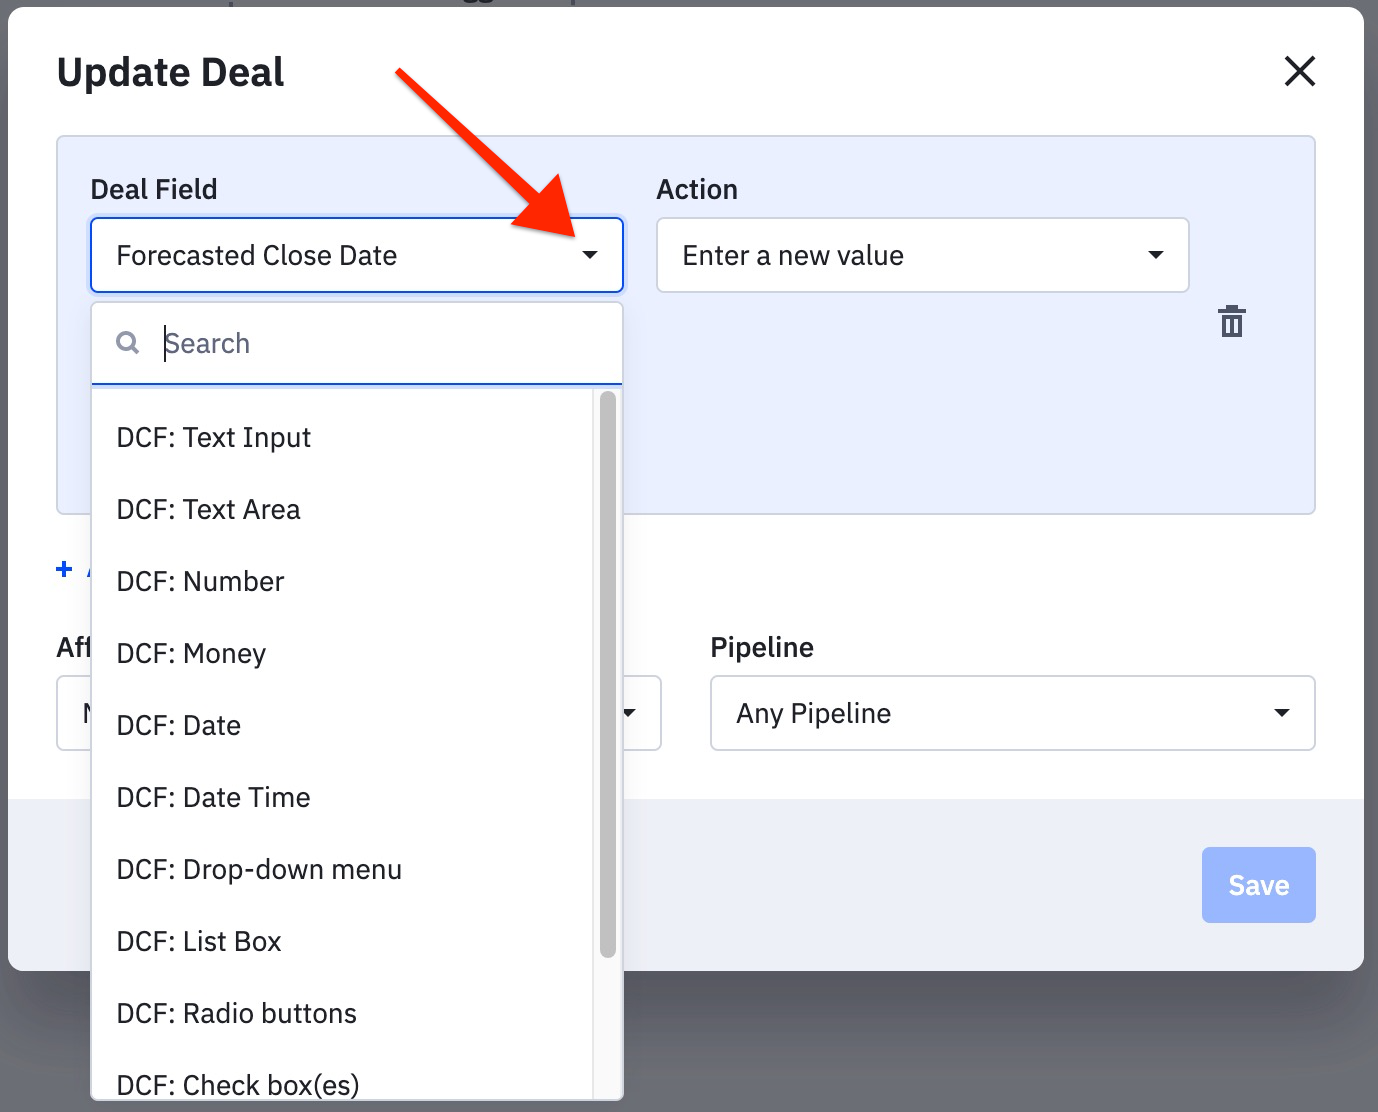Collapse the Deal Field dropdown arrow
The width and height of the screenshot is (1378, 1112).
(x=590, y=255)
